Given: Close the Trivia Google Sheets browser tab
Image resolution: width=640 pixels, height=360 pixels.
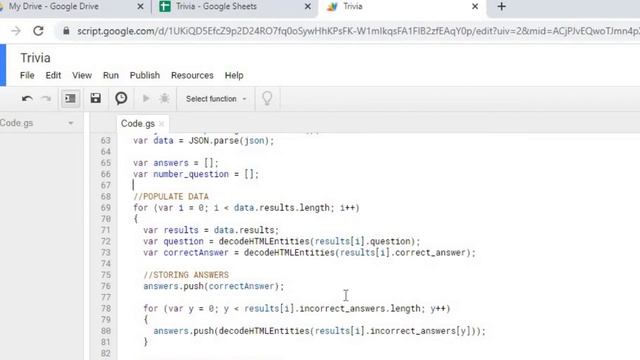Looking at the screenshot, I should [308, 7].
